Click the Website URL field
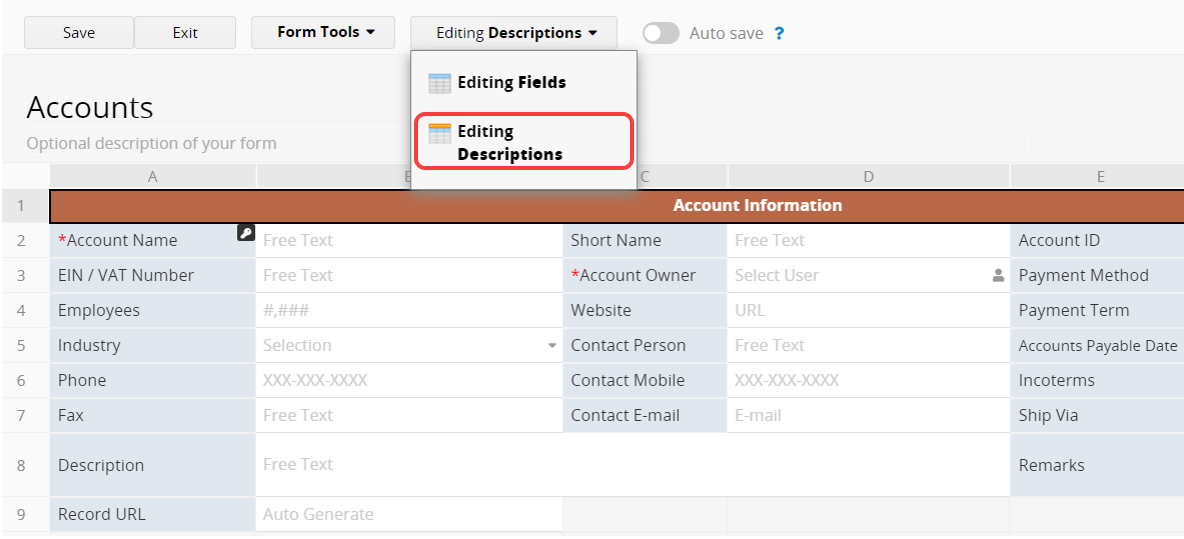Image resolution: width=1184 pixels, height=539 pixels. [x=867, y=311]
